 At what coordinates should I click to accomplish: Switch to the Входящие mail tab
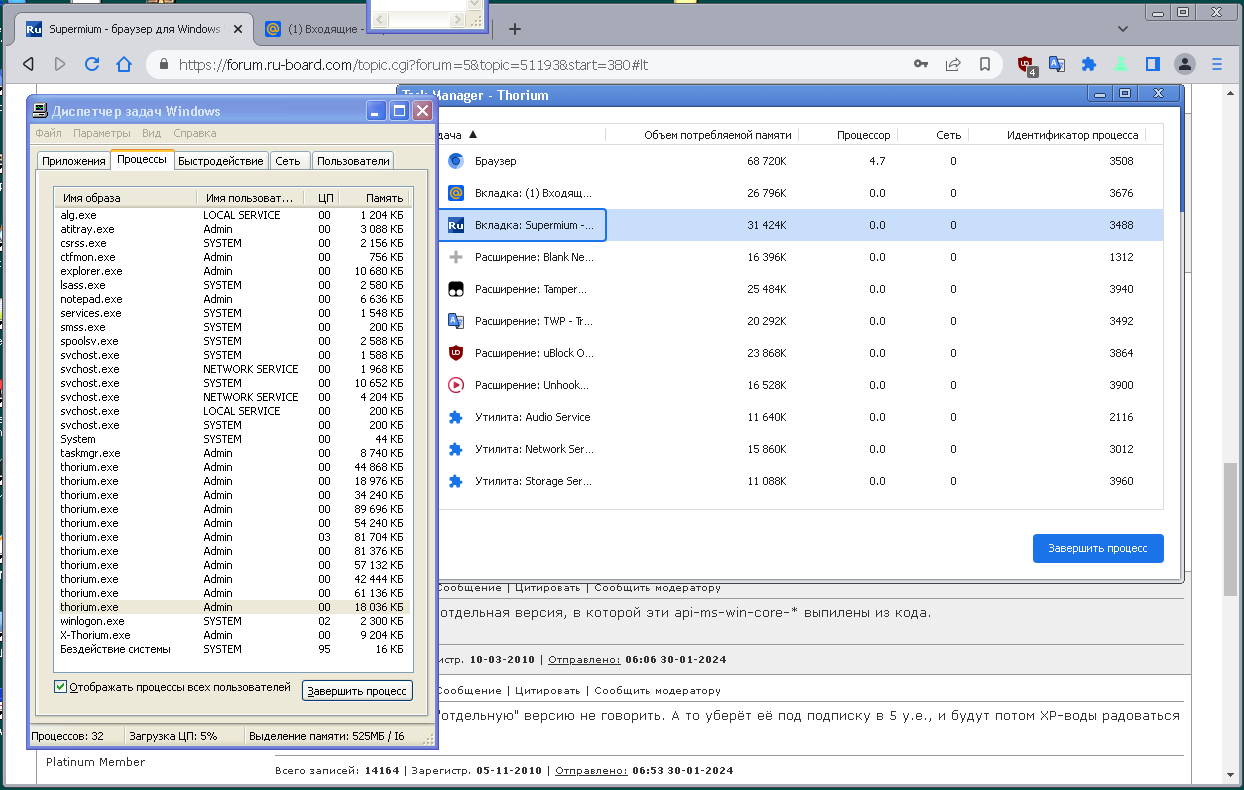click(x=322, y=29)
